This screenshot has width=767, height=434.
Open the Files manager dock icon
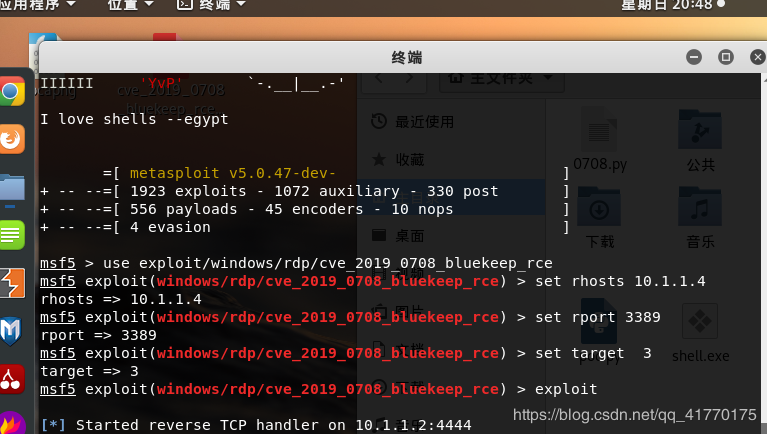[12, 188]
